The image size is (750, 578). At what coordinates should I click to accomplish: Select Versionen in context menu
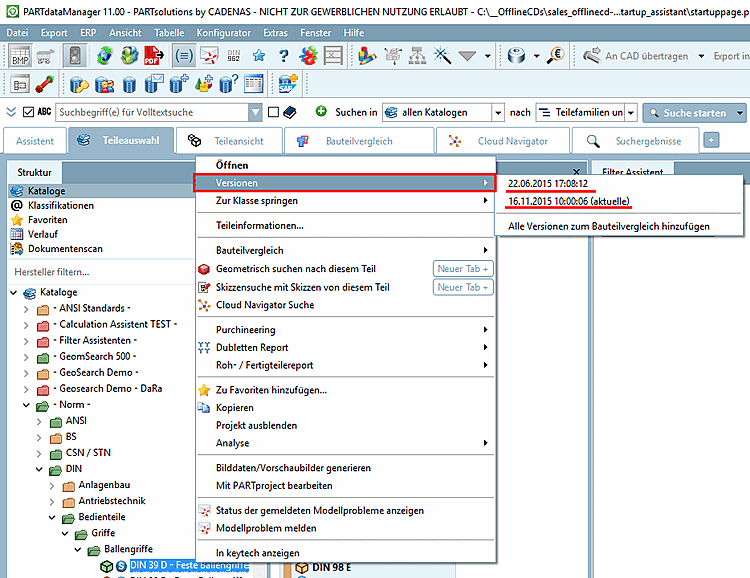coord(345,183)
